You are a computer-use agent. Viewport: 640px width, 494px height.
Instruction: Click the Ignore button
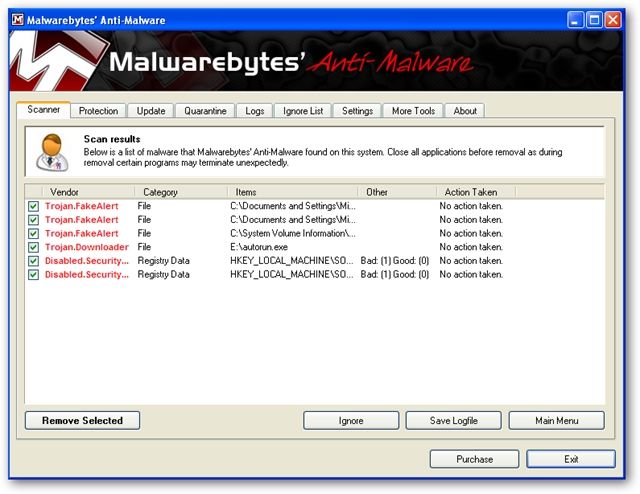(x=351, y=421)
